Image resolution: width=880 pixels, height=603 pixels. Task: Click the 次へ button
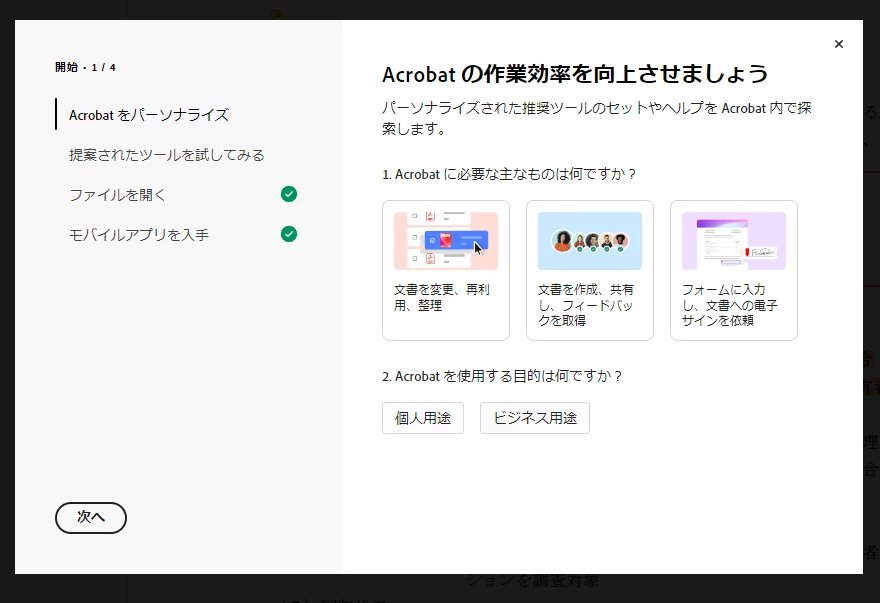(x=91, y=518)
